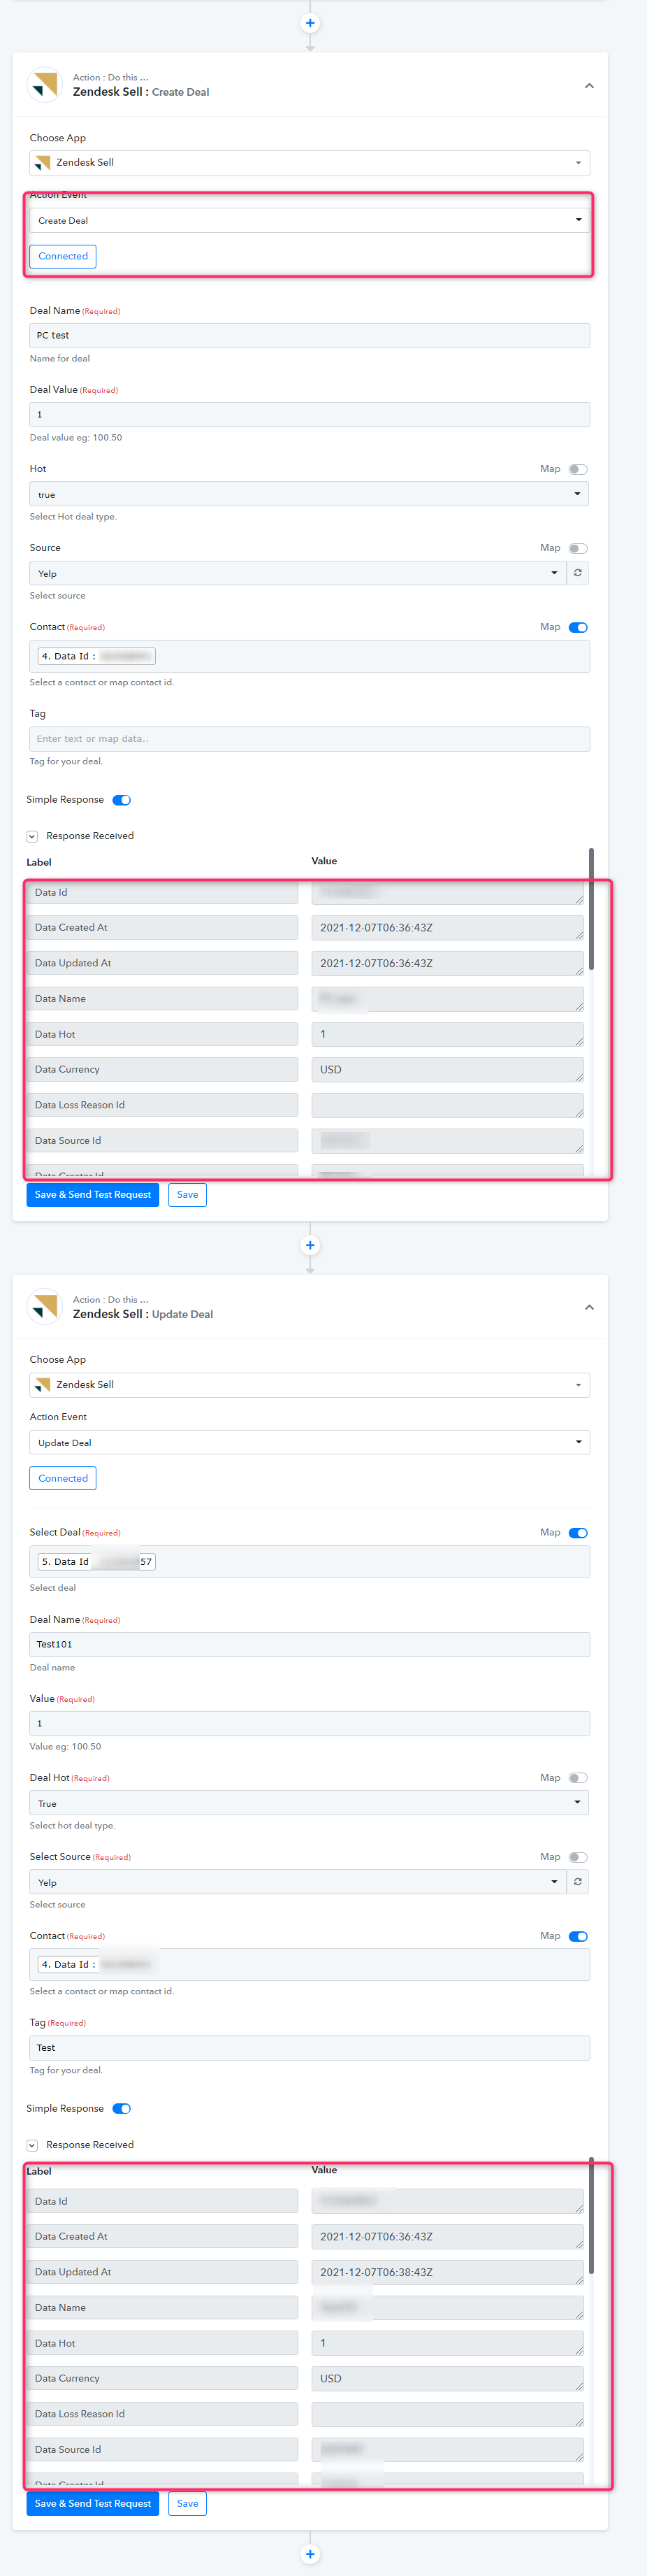Click Connected button in Update Deal
Image resolution: width=647 pixels, height=2576 pixels.
coord(63,1479)
